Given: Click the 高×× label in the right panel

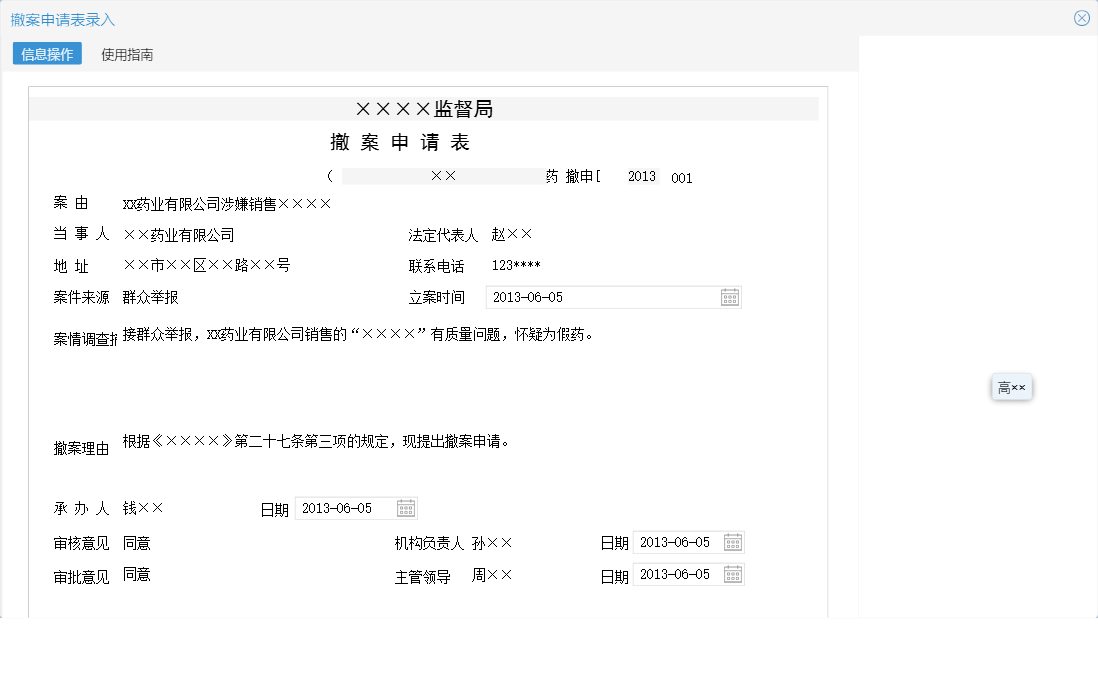Looking at the screenshot, I should 1012,387.
